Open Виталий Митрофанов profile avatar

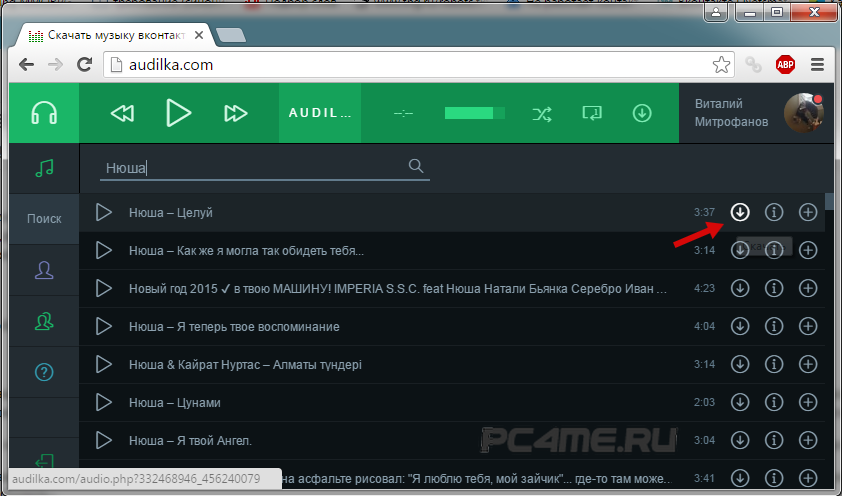click(803, 113)
